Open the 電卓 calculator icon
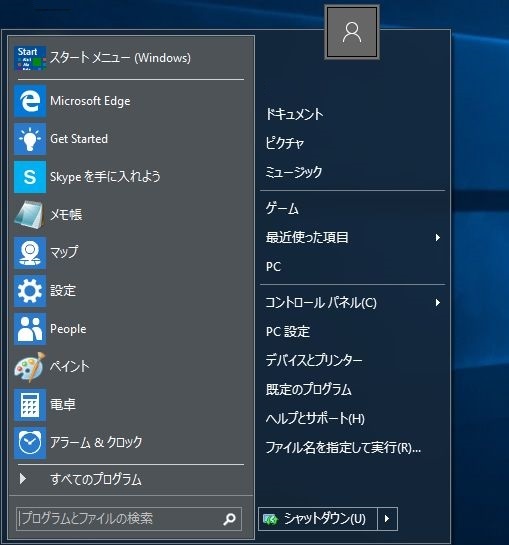The image size is (509, 545). coord(30,405)
